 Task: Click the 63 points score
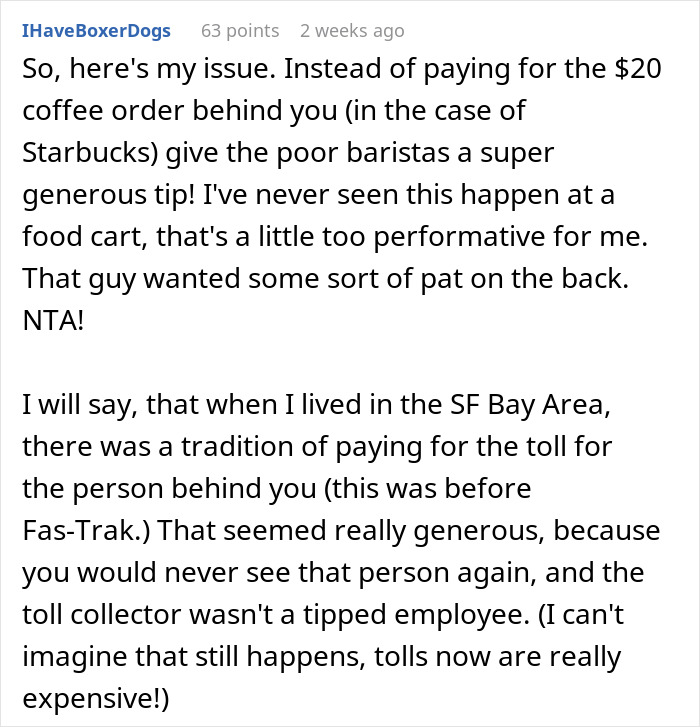(238, 31)
